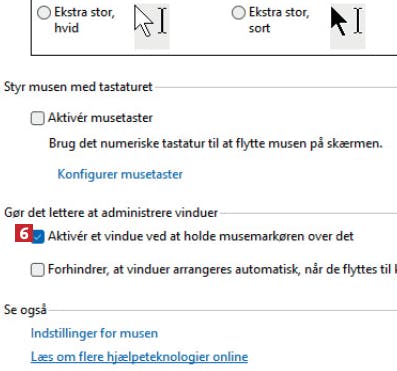
Task: Click the red number 6 step marker
Action: point(24,233)
